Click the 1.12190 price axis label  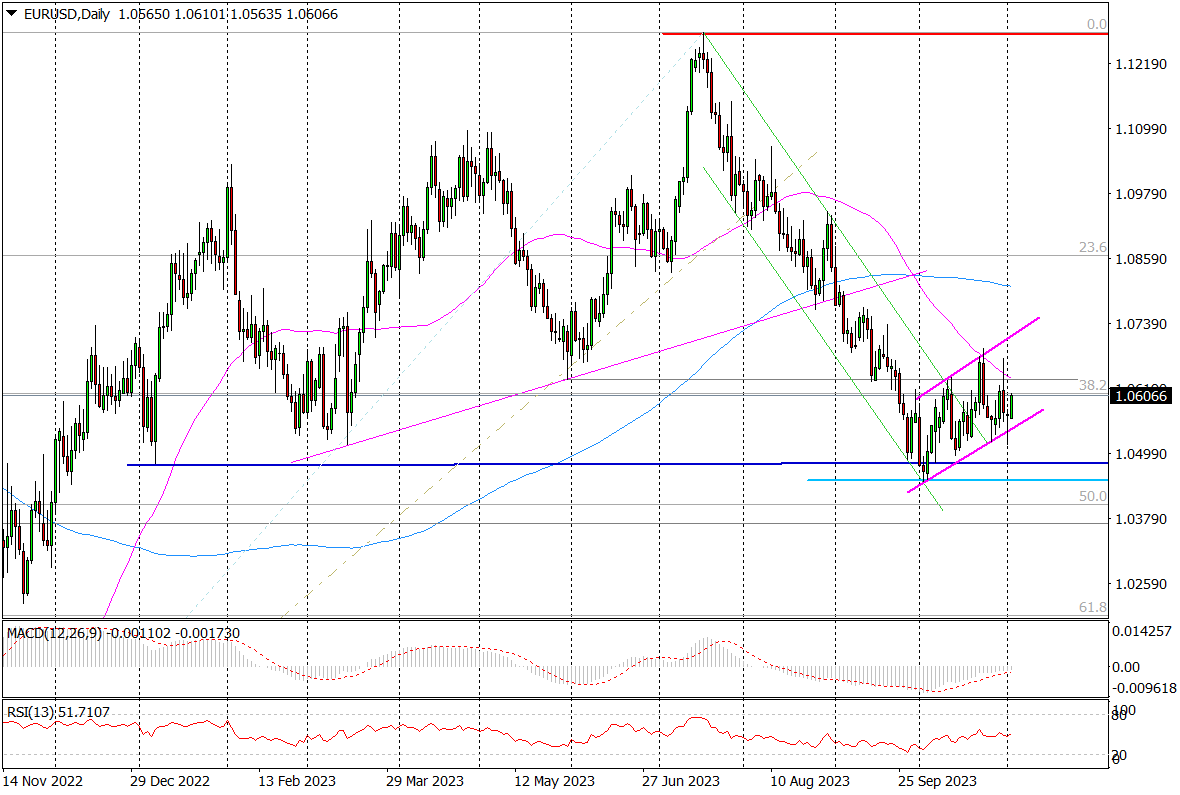coord(1141,64)
